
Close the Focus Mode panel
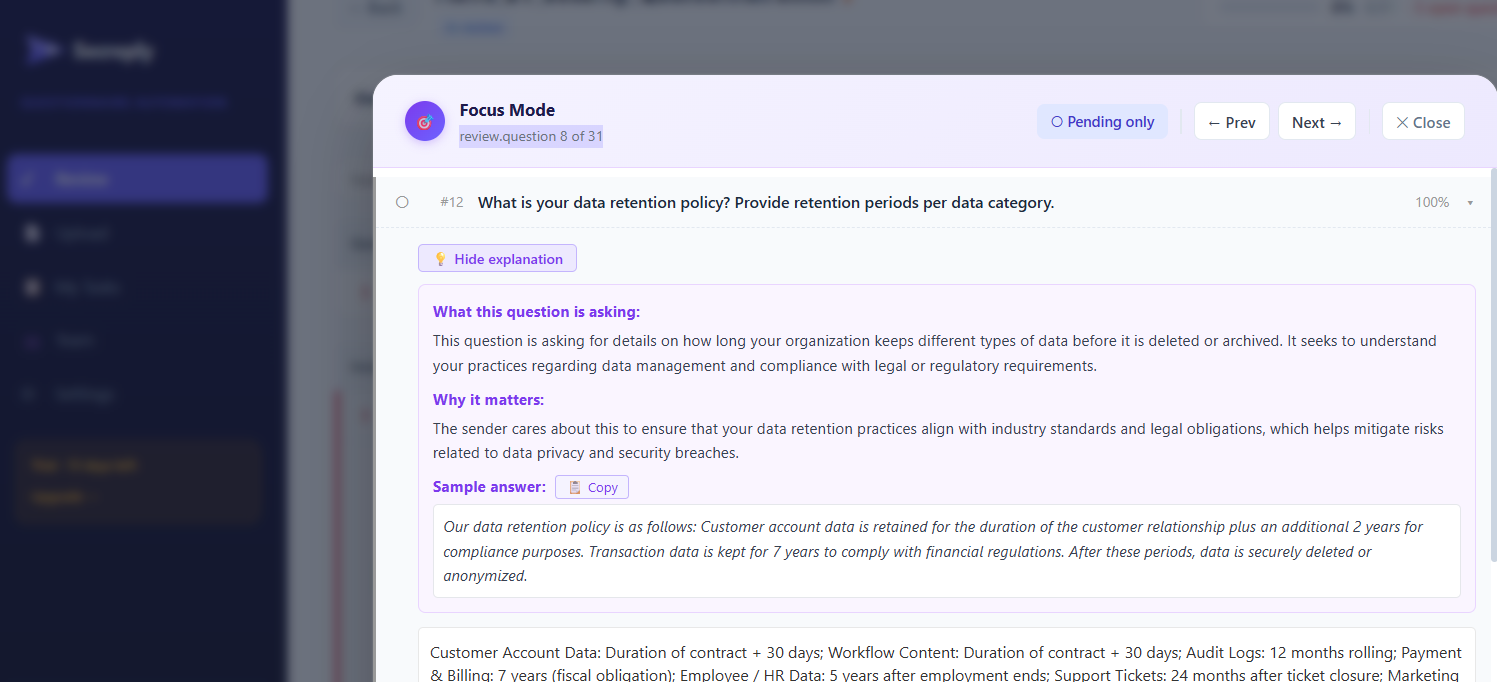[x=1423, y=122]
